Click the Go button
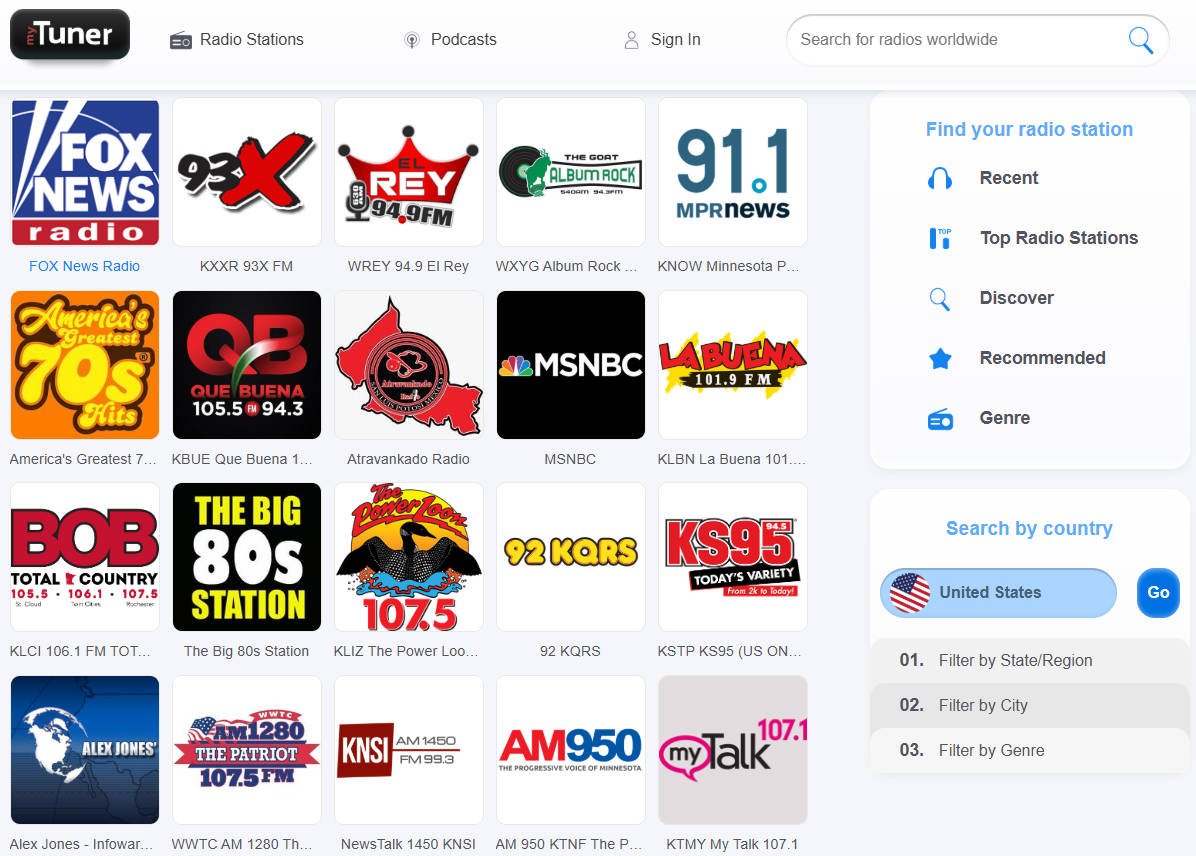 click(1158, 593)
